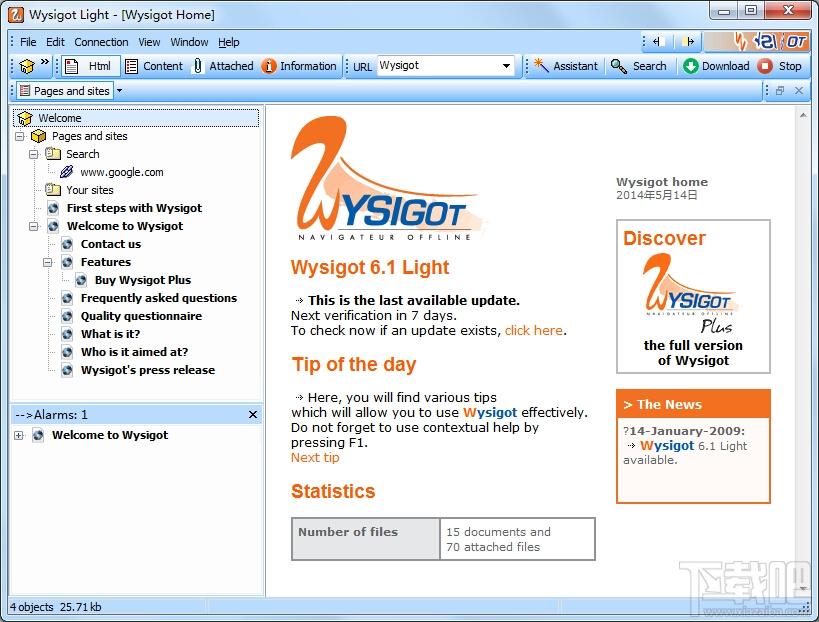Click the Stop button

780,66
